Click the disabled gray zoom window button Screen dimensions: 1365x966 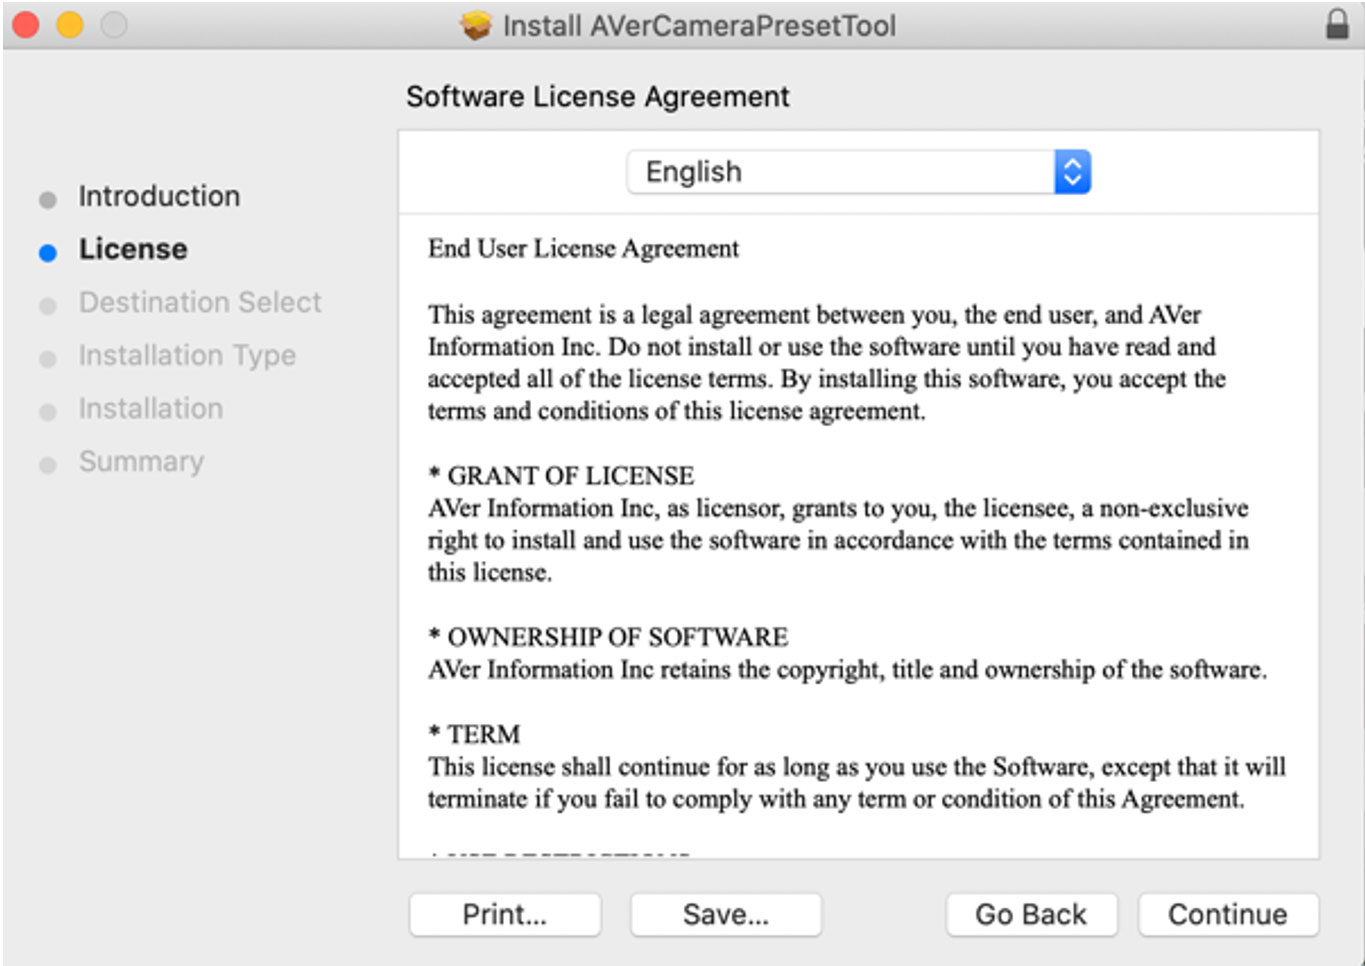pyautogui.click(x=114, y=25)
